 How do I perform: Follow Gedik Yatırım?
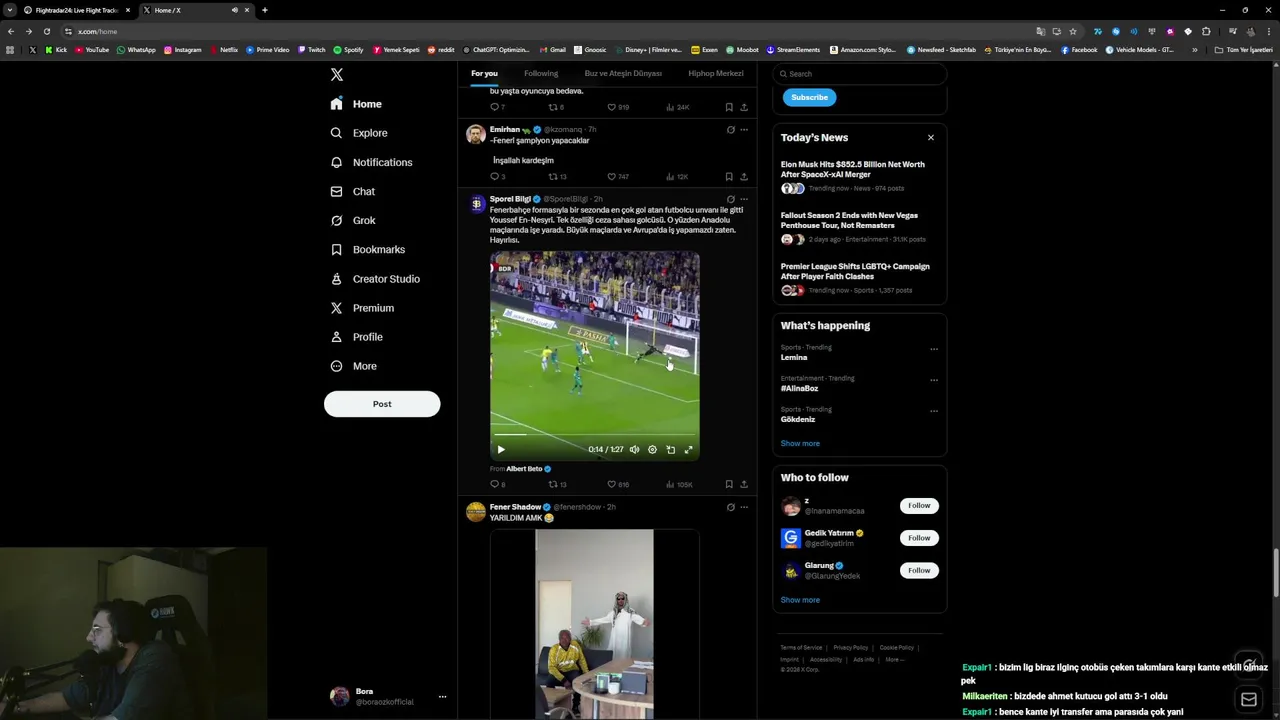click(919, 538)
